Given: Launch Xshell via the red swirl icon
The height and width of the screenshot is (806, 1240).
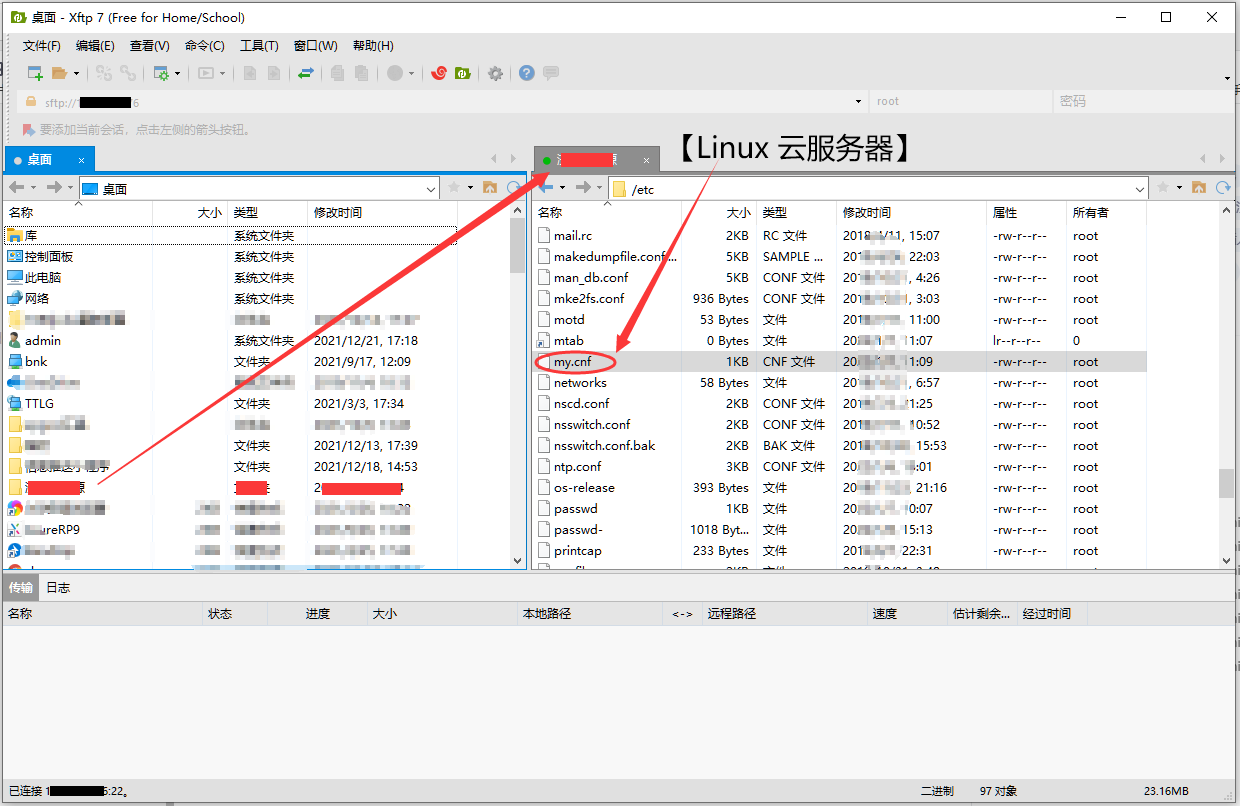Looking at the screenshot, I should pyautogui.click(x=438, y=73).
